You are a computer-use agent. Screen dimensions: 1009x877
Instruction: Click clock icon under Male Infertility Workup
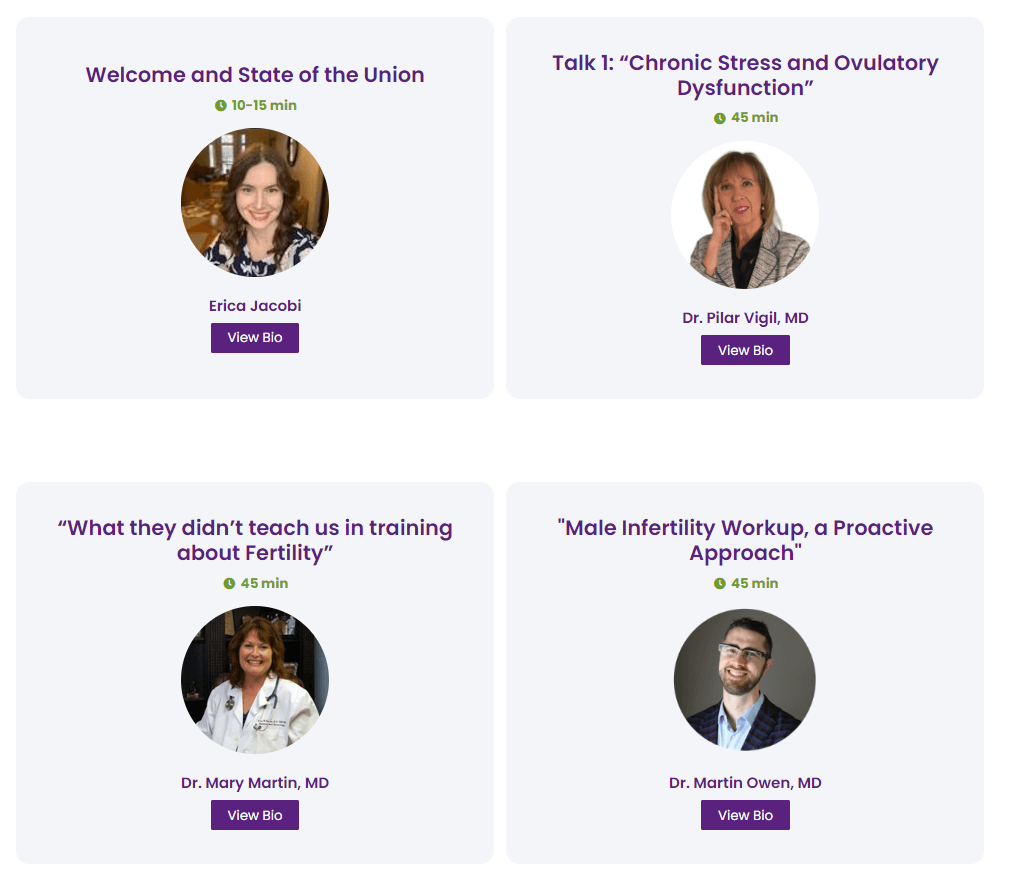pyautogui.click(x=719, y=584)
